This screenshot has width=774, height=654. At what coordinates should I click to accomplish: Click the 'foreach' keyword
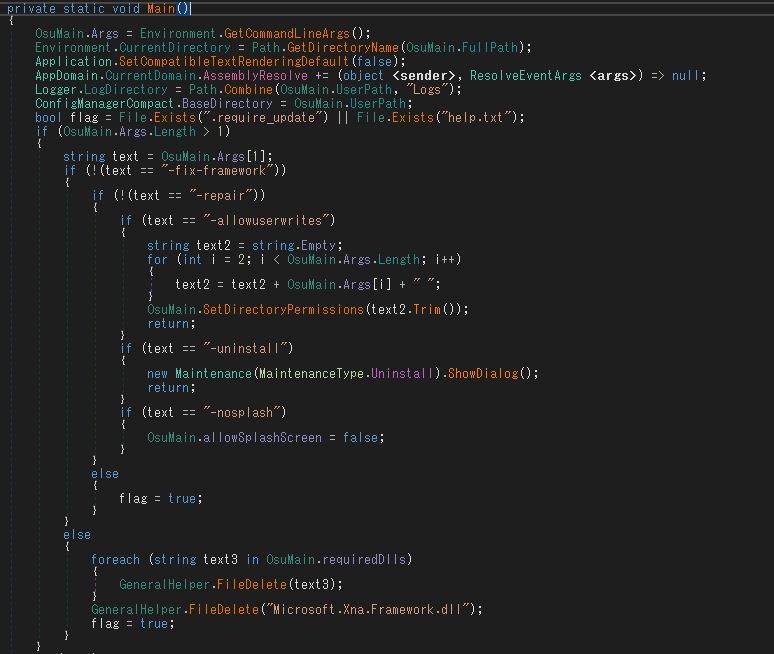tap(116, 560)
